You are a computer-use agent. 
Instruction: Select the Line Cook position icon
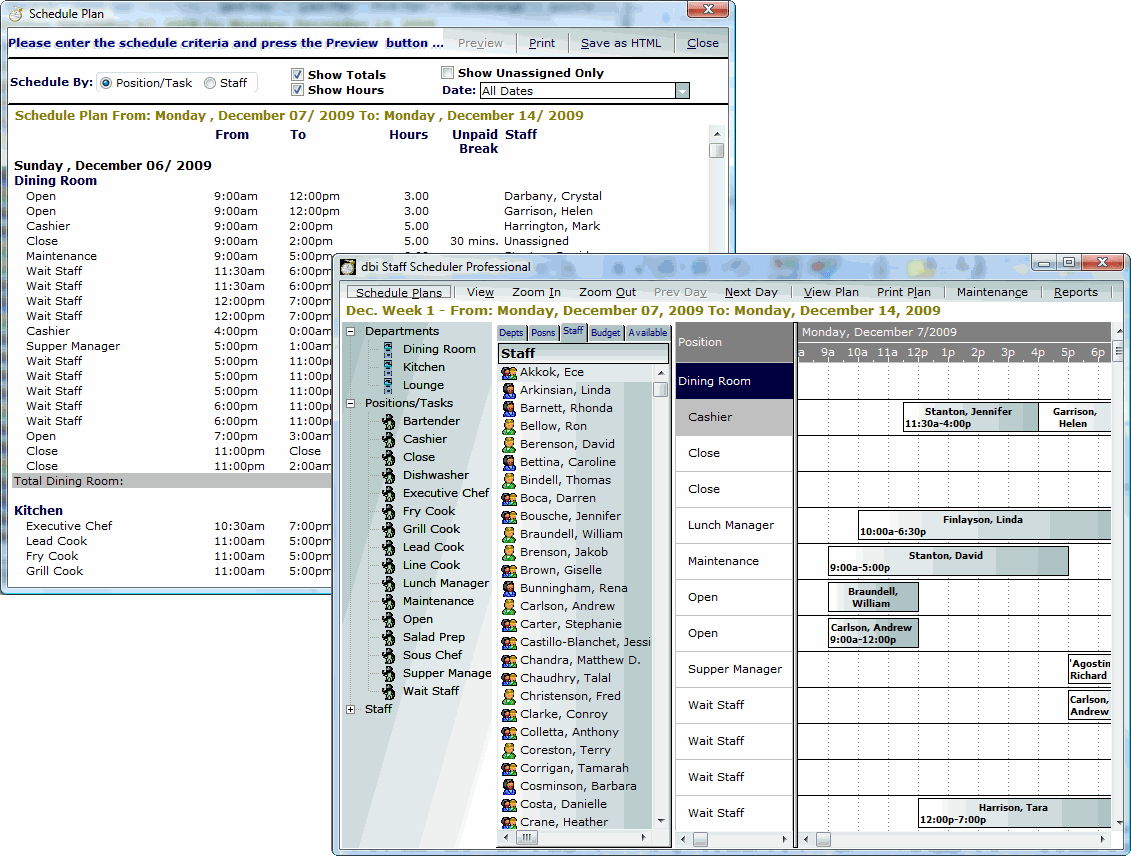point(389,565)
